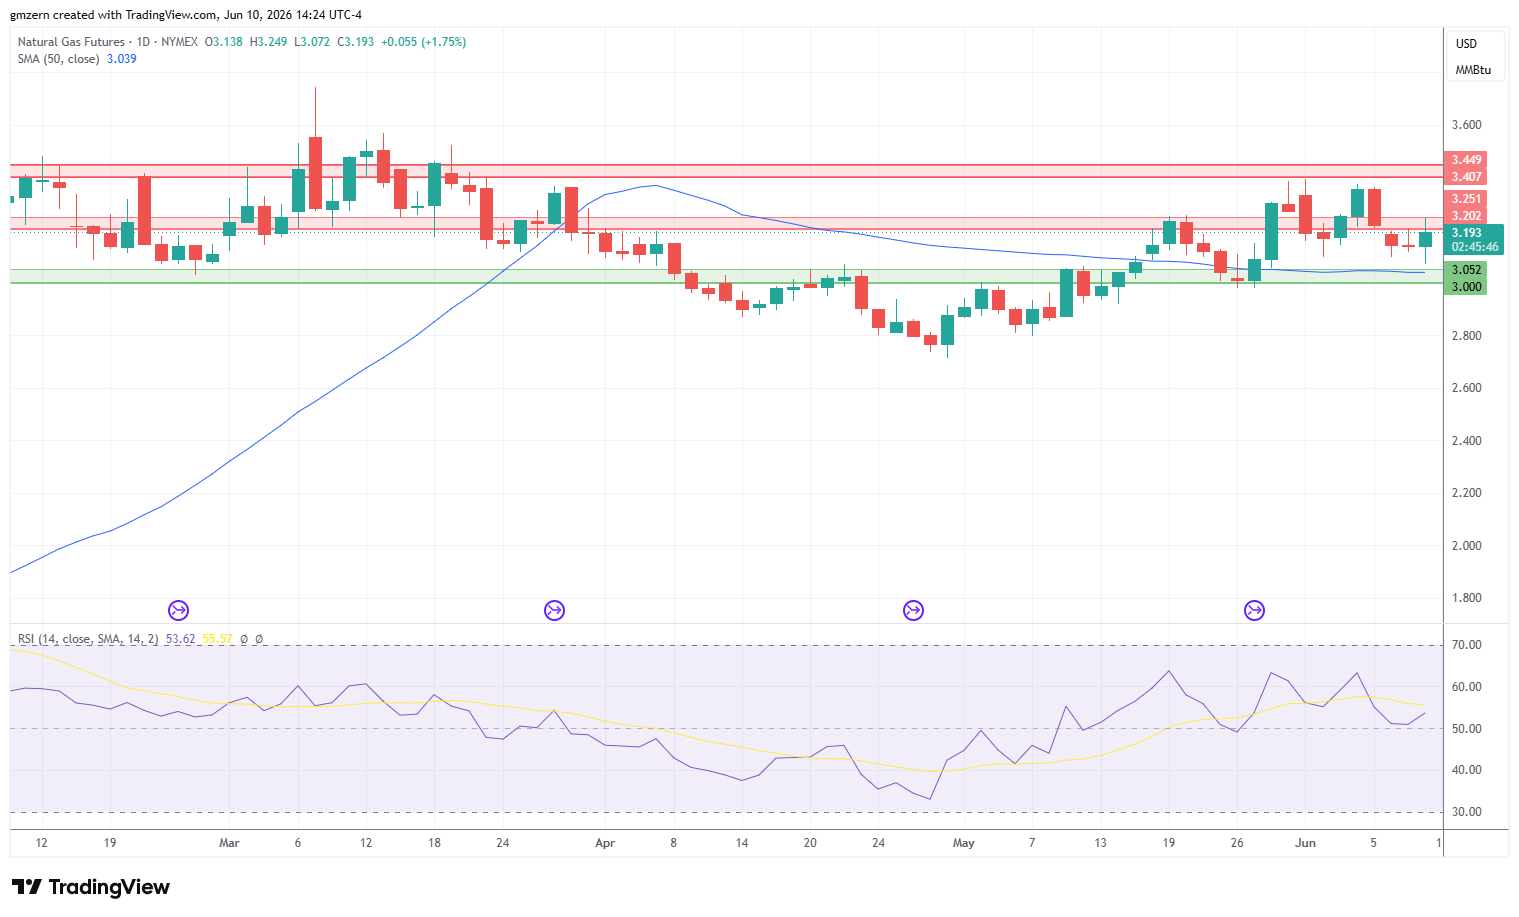The height and width of the screenshot is (917, 1519).
Task: Click the 02:45:46 bar countdown timer
Action: 1475,247
